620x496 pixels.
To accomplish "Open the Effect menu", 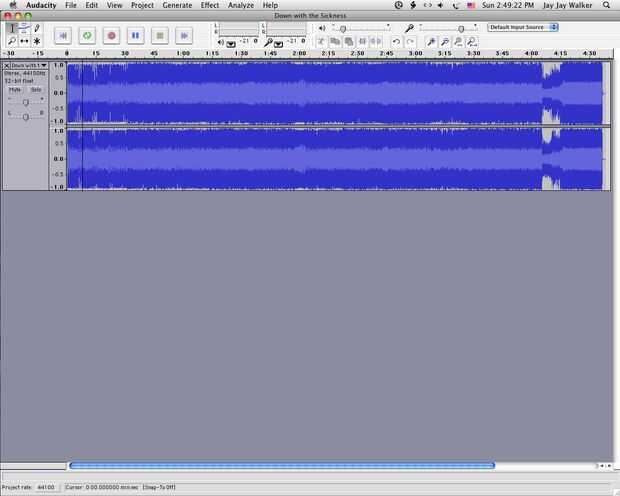I will click(x=210, y=5).
